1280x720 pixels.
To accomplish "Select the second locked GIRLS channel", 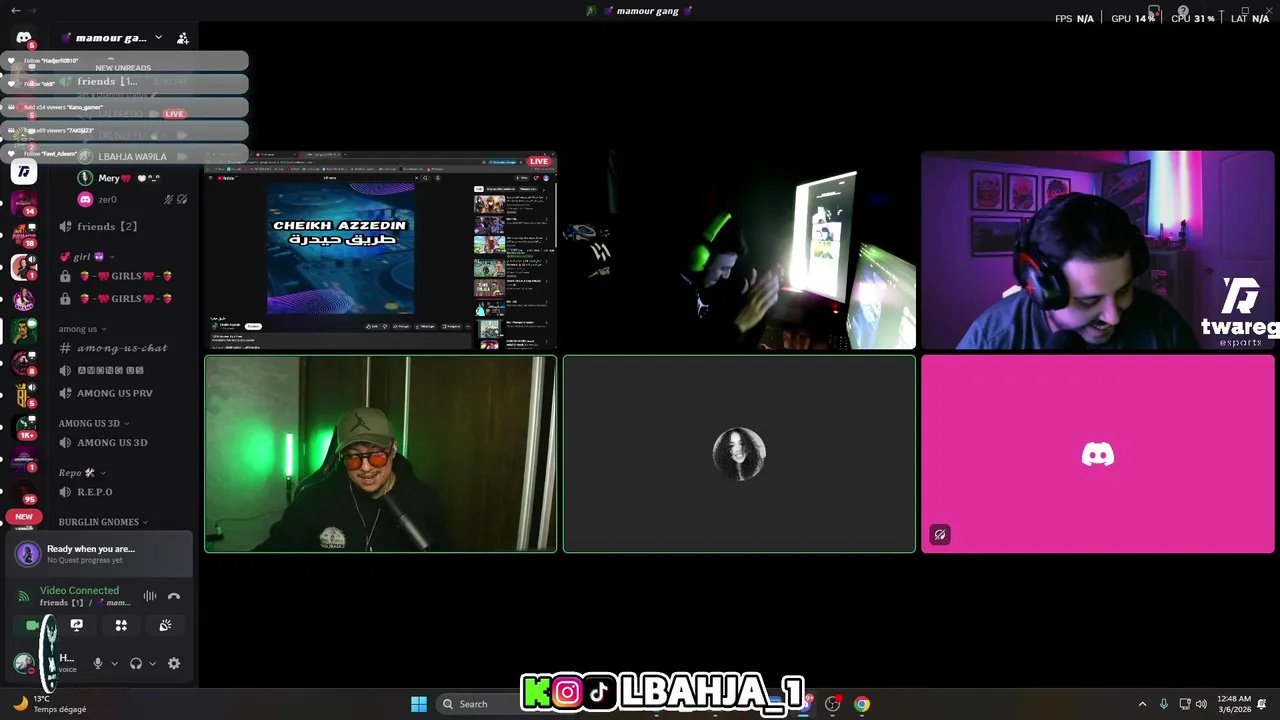I will [122, 298].
